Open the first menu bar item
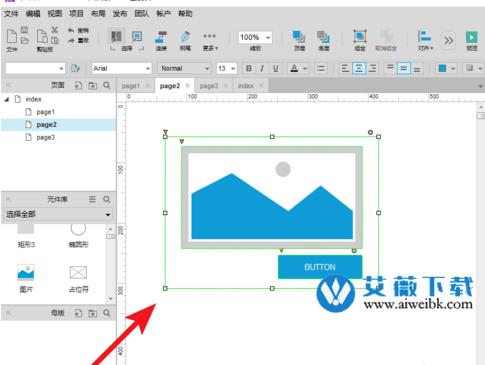The height and width of the screenshot is (365, 485). click(11, 14)
